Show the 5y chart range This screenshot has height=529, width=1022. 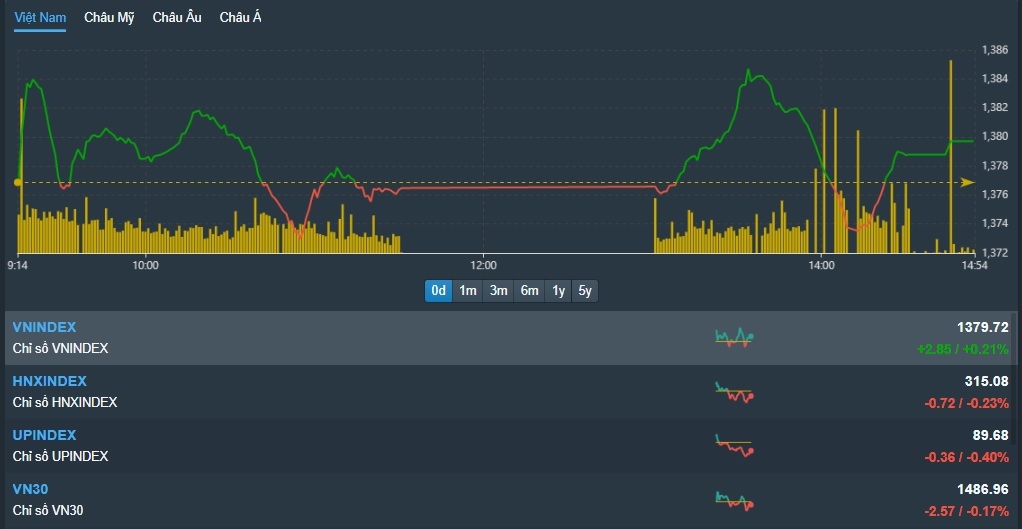point(585,291)
